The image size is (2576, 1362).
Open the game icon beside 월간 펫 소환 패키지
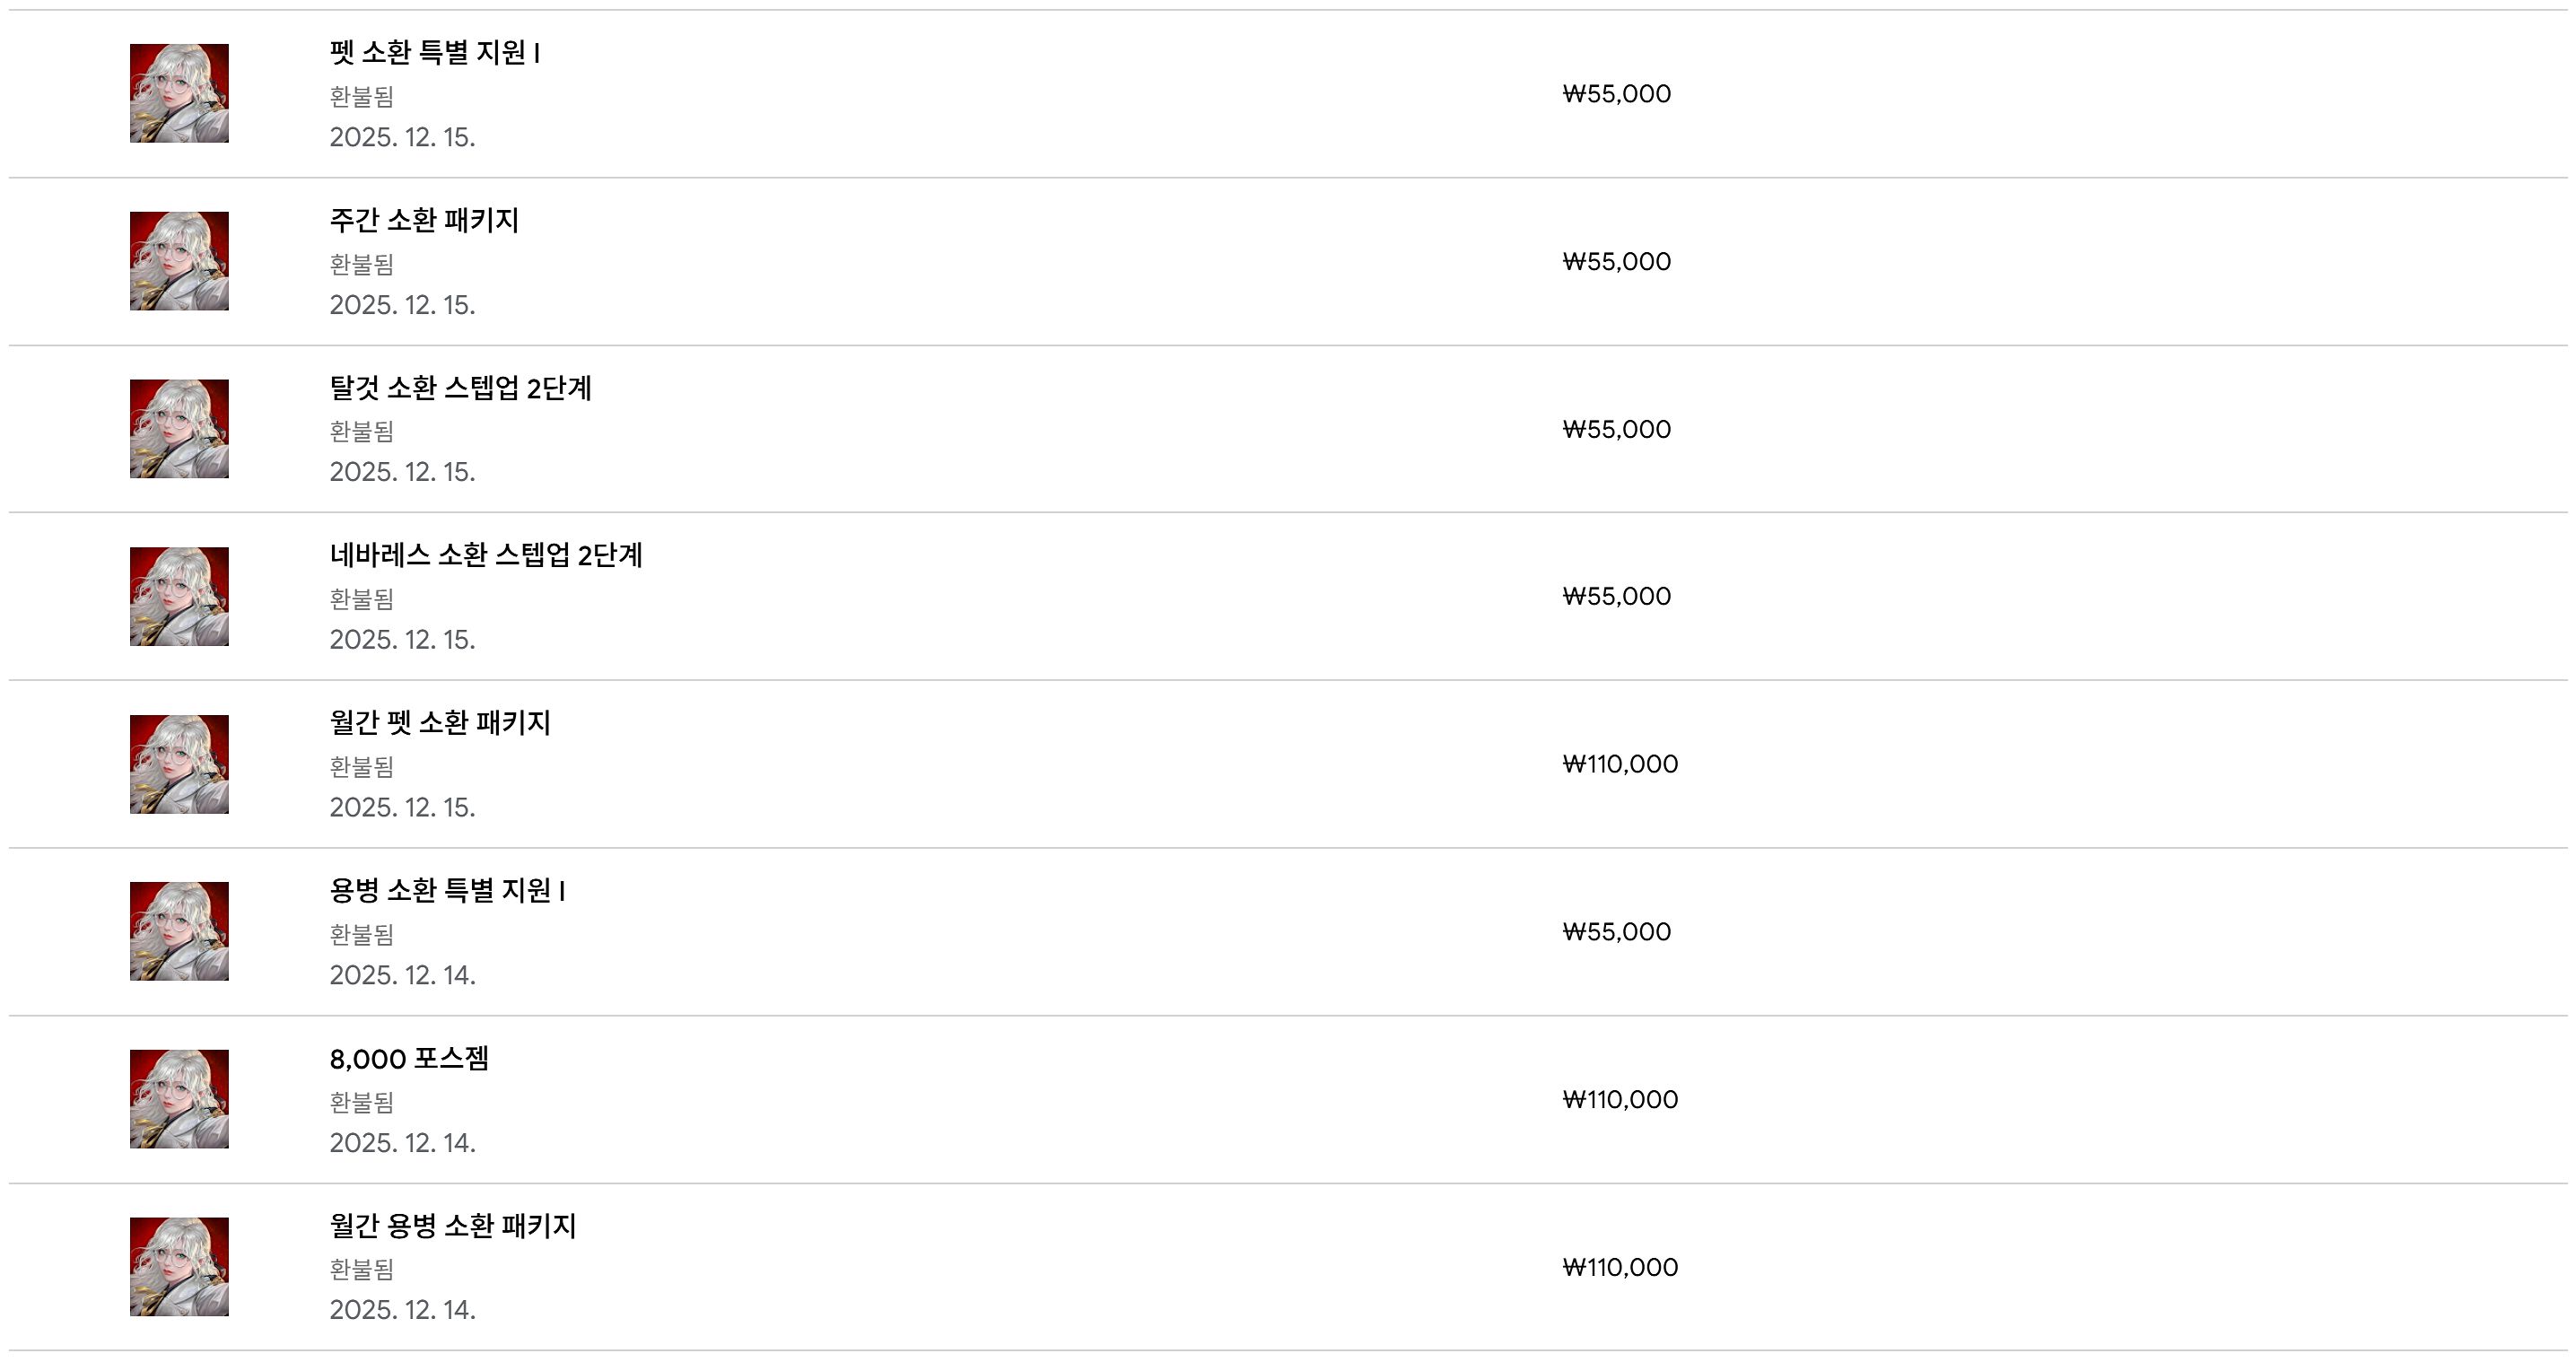(x=179, y=764)
